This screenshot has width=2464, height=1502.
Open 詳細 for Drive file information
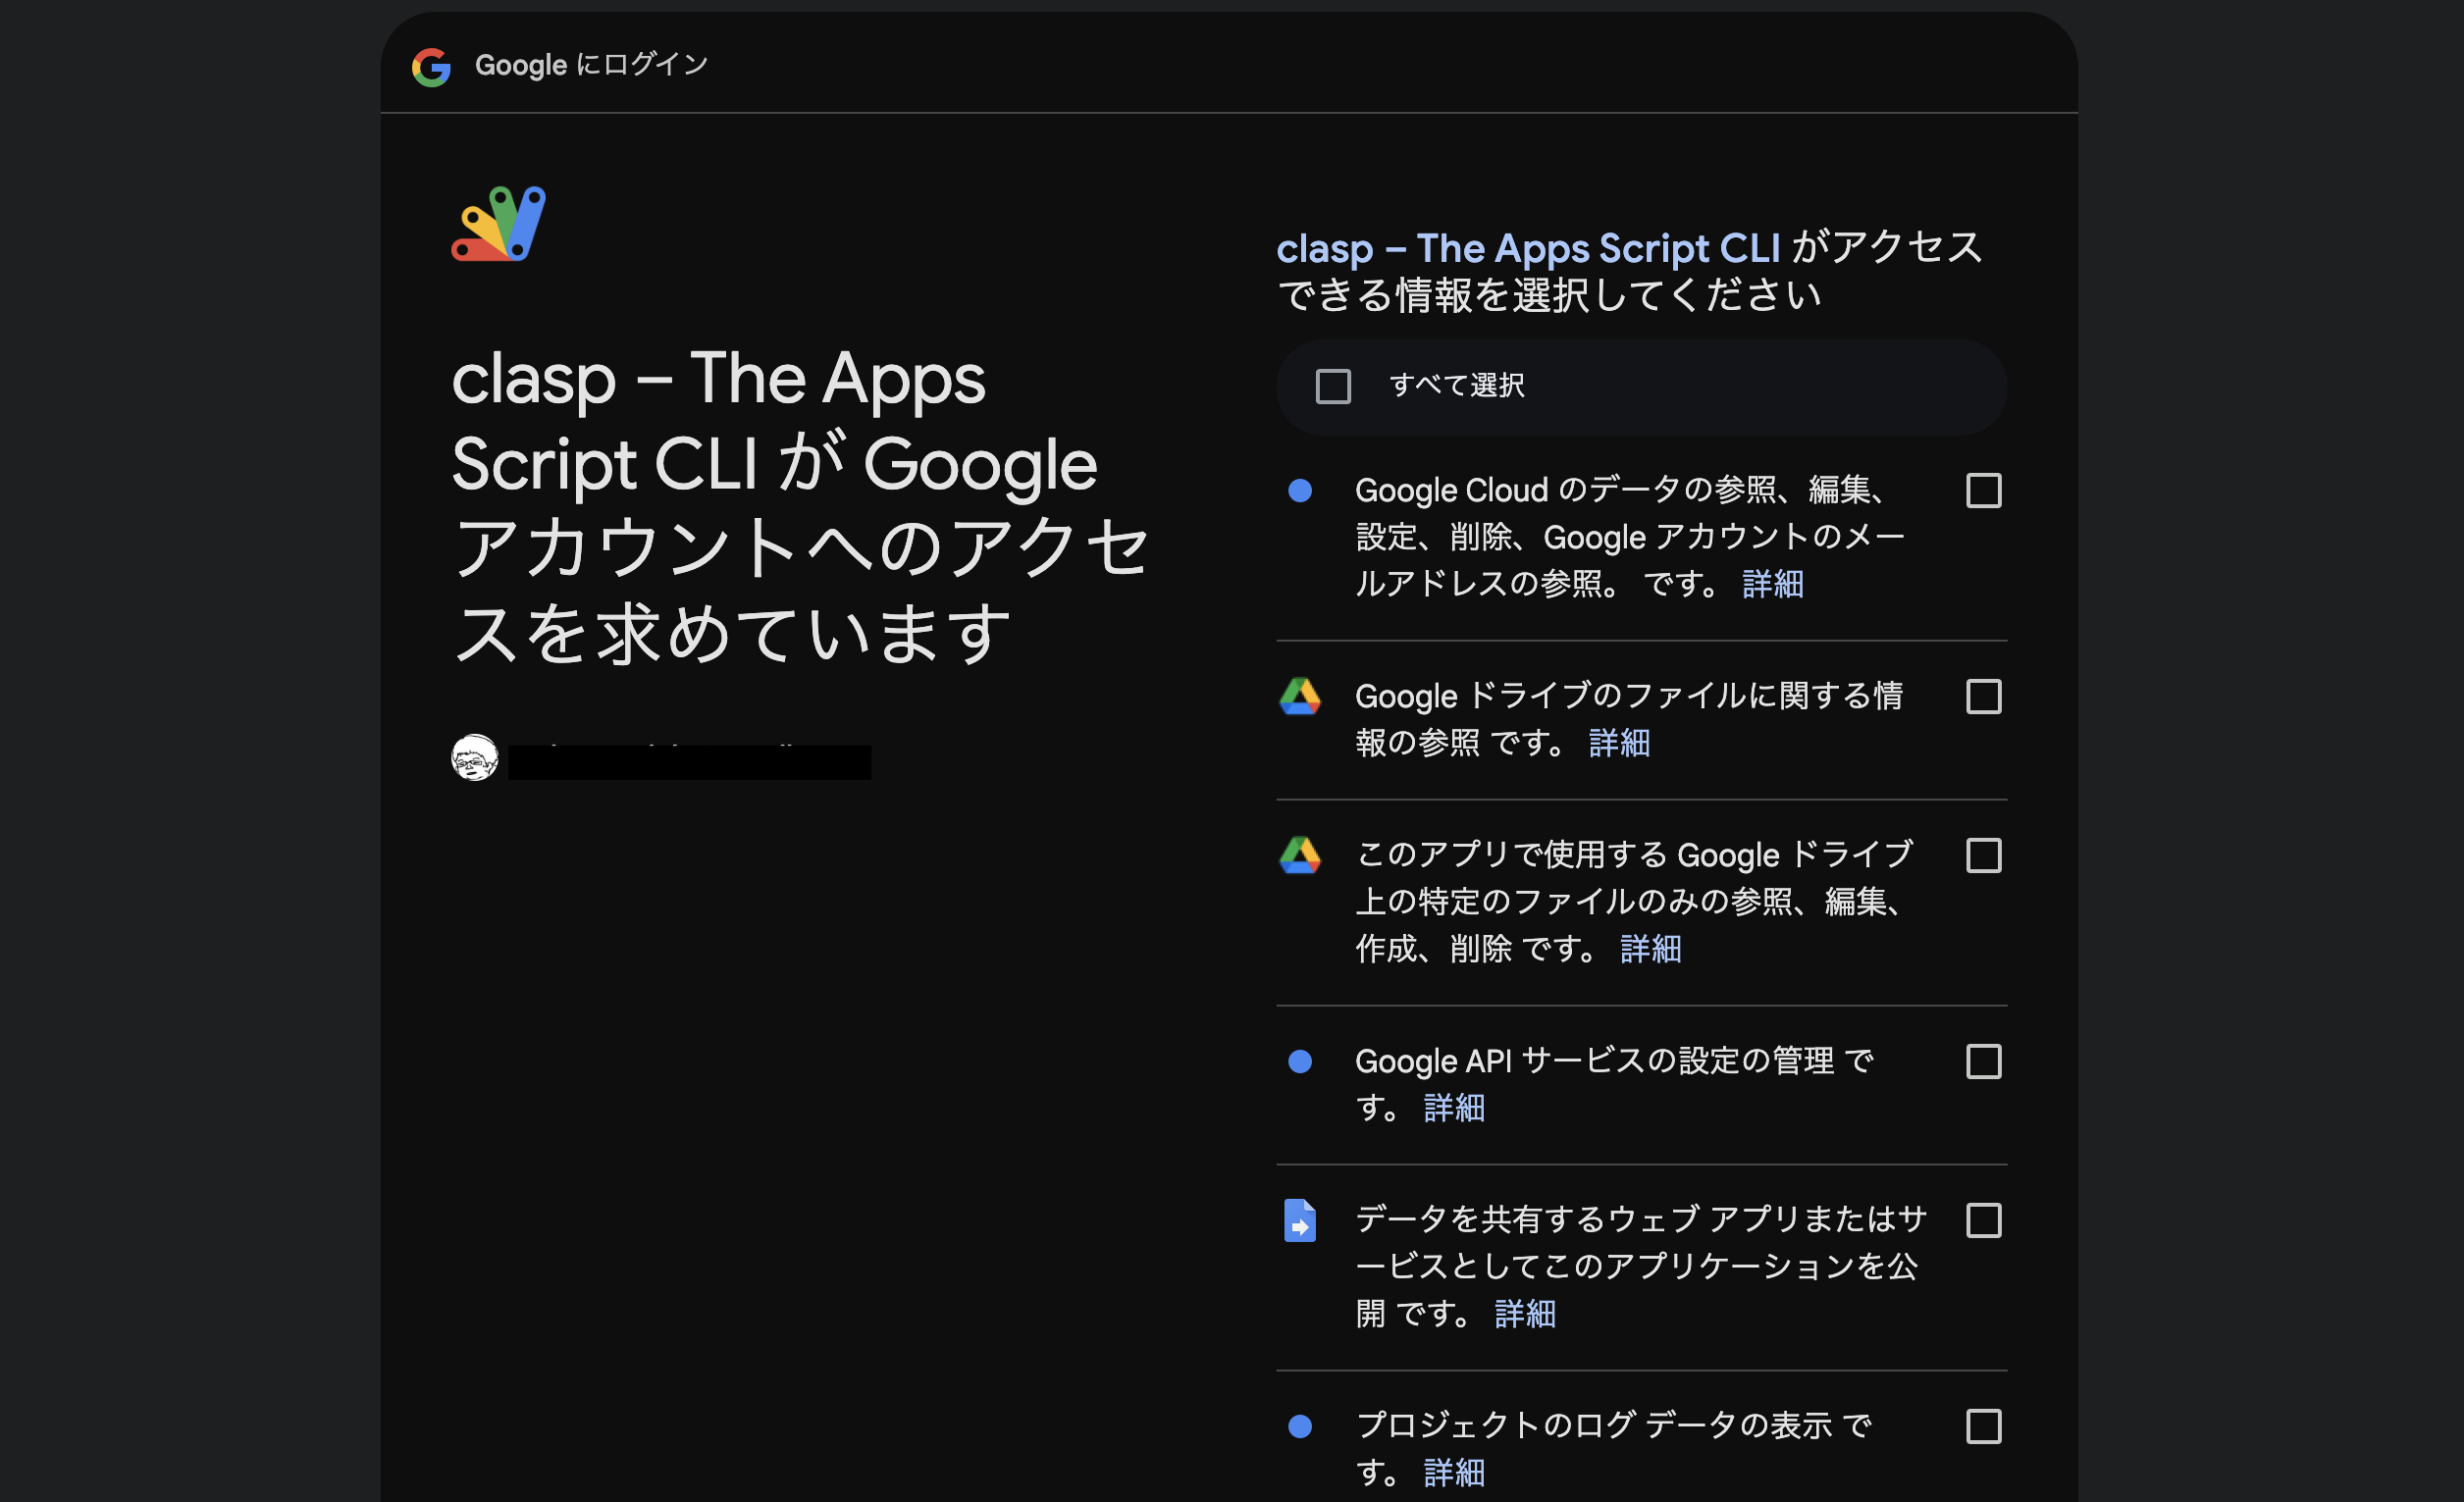tap(1618, 744)
